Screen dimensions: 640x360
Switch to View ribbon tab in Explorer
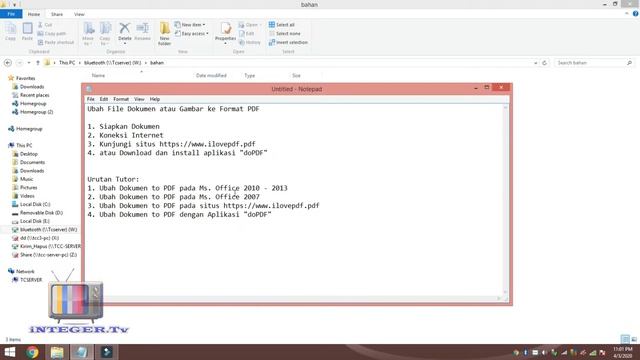[79, 14]
